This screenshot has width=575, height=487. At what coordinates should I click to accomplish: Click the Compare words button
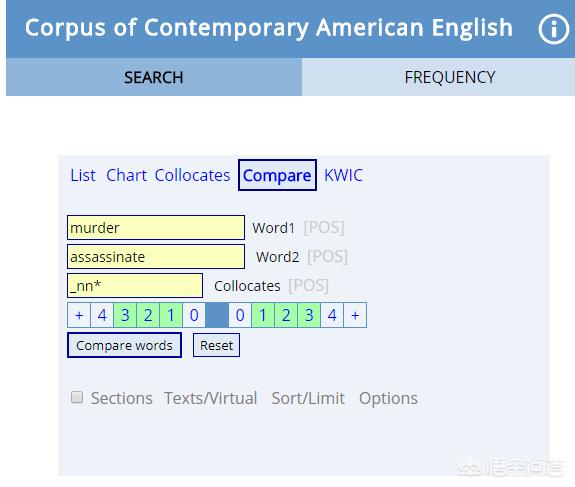124,345
